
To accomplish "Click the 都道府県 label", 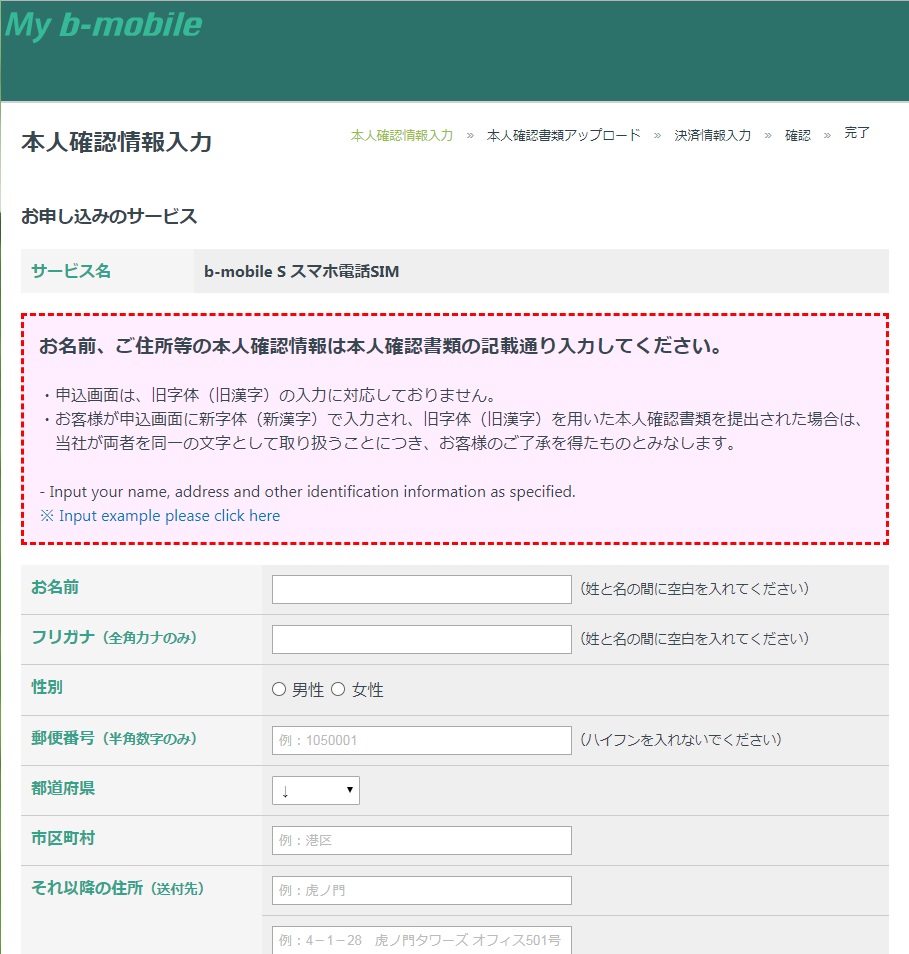I will pyautogui.click(x=63, y=788).
